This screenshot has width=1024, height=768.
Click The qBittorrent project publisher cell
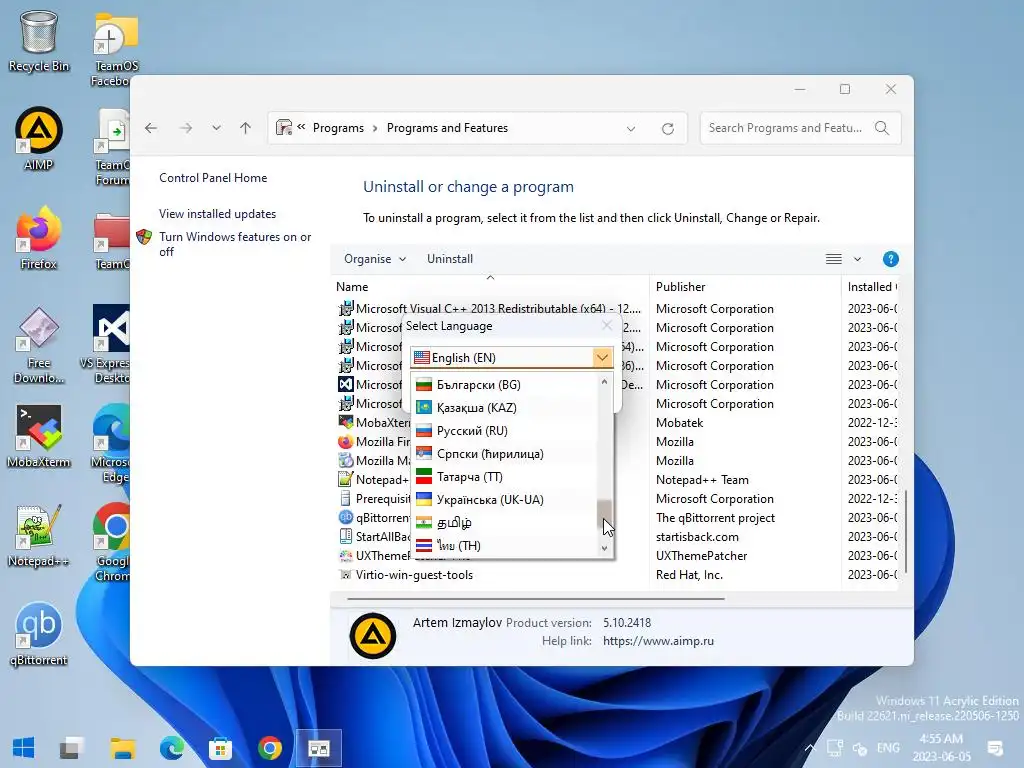(715, 518)
